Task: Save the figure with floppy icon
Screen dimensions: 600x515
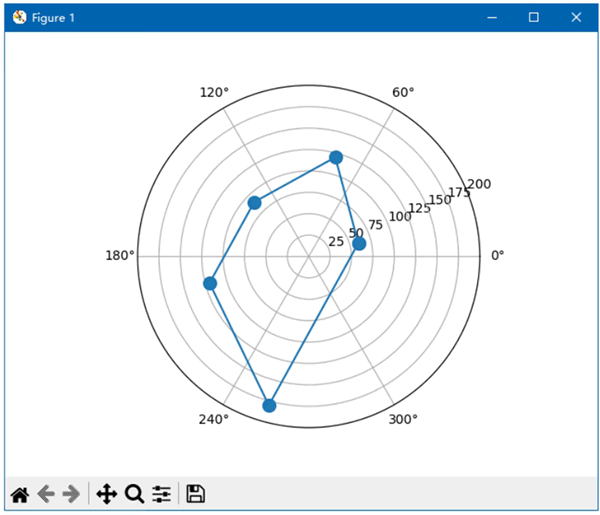Action: pyautogui.click(x=196, y=494)
